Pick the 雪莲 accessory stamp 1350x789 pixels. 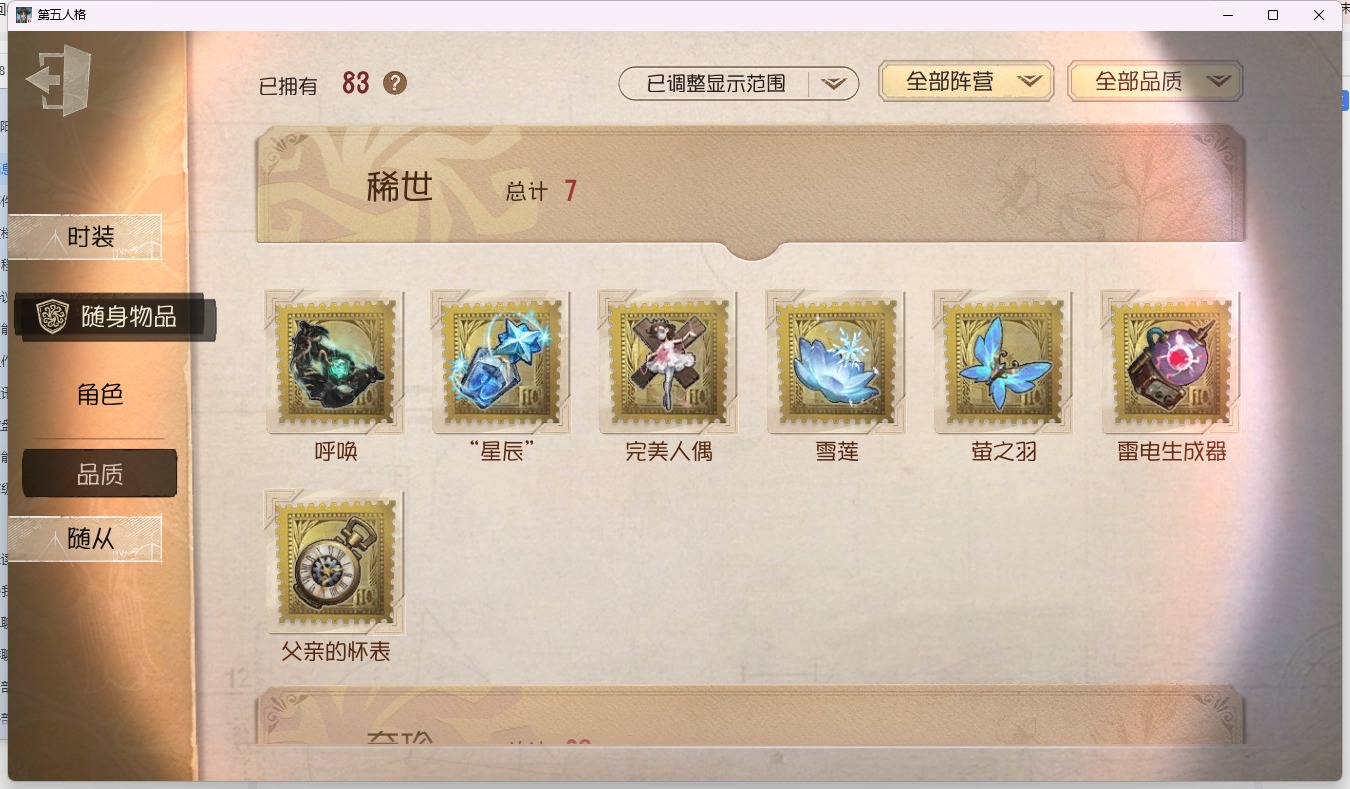click(x=836, y=362)
